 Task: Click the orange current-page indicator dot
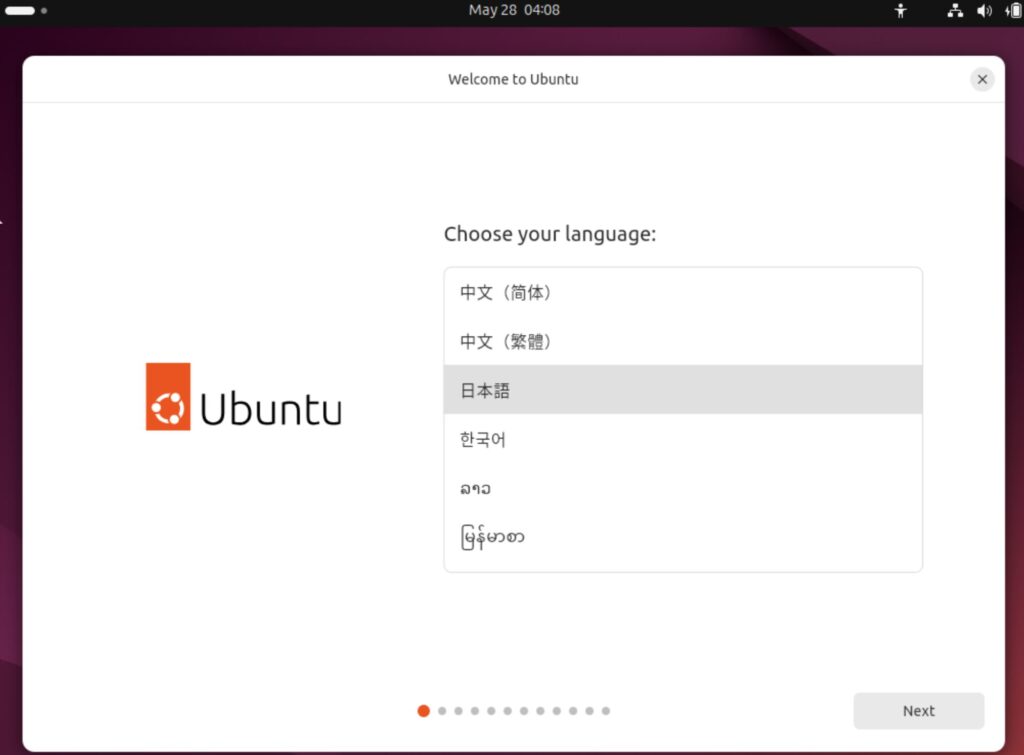tap(423, 711)
